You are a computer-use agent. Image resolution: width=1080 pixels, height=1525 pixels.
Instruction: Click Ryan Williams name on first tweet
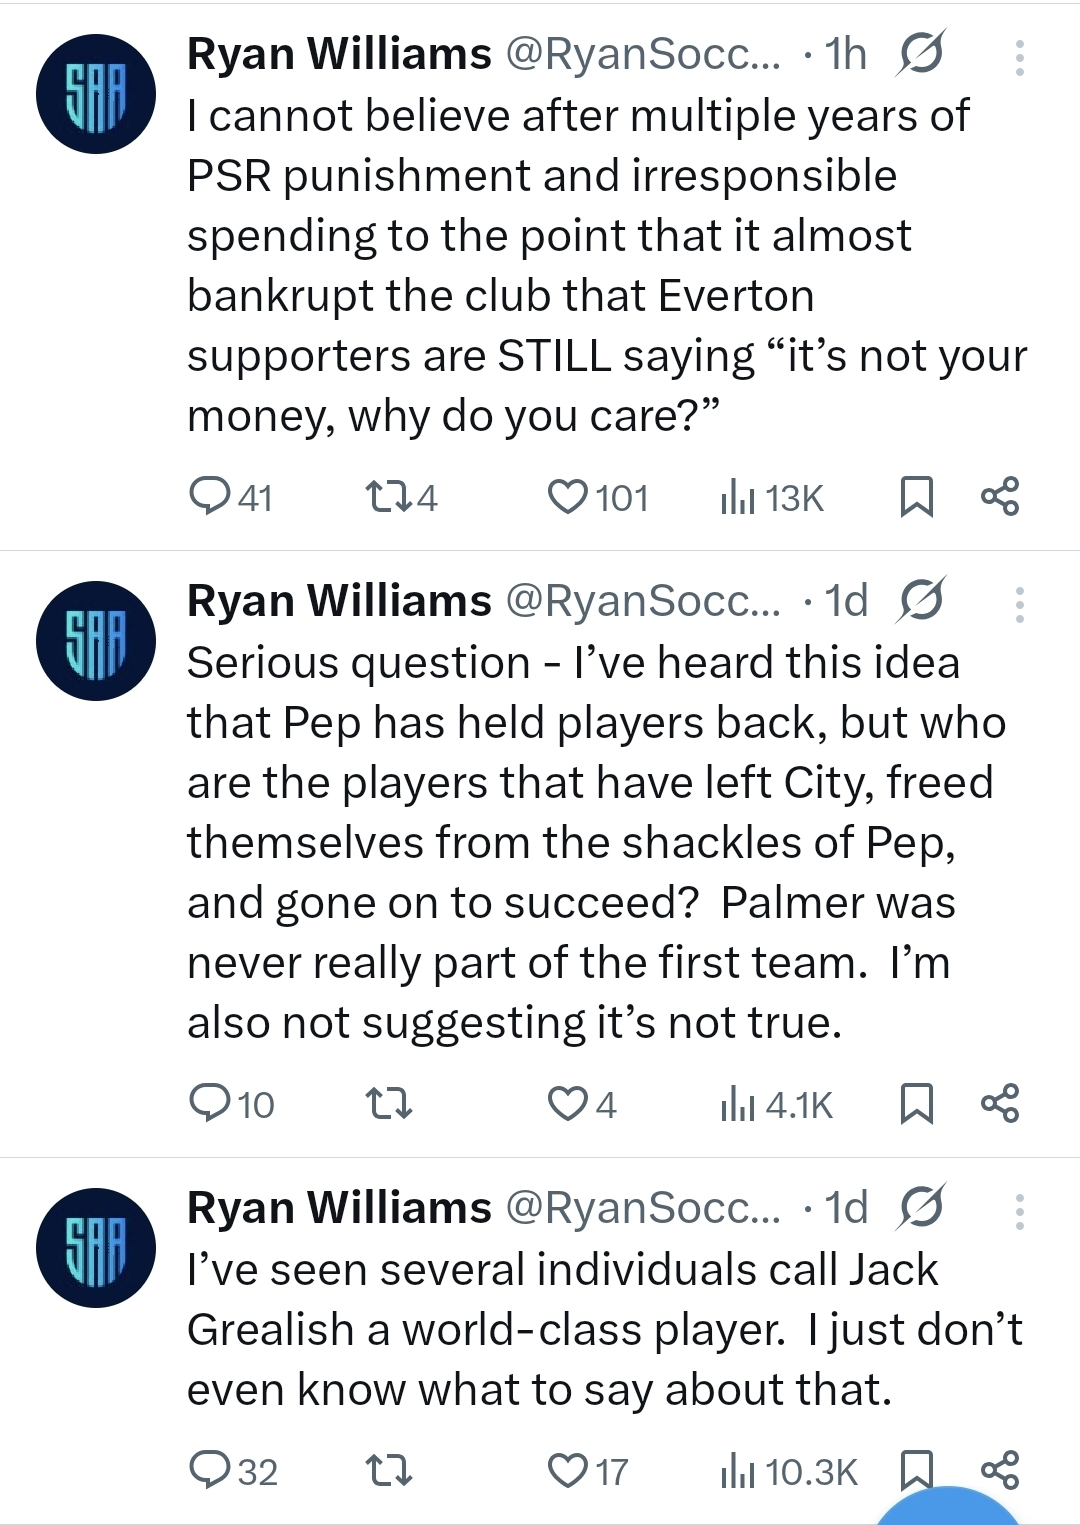coord(339,55)
